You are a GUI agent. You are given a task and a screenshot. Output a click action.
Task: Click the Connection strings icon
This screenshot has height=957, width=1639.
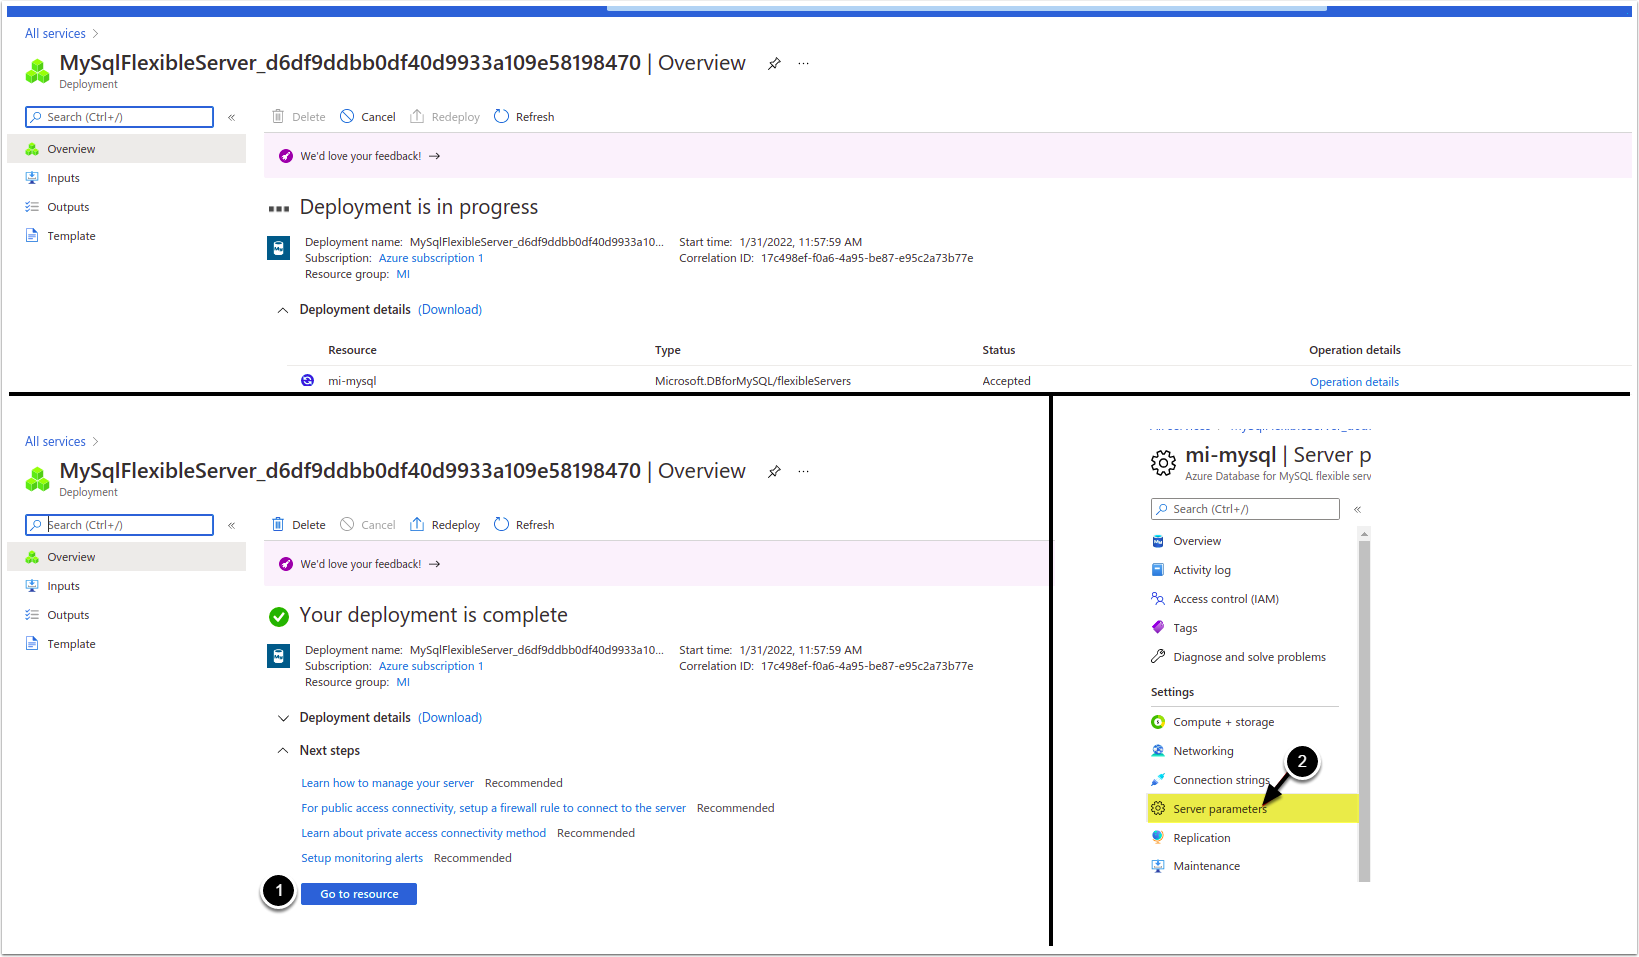click(1158, 780)
